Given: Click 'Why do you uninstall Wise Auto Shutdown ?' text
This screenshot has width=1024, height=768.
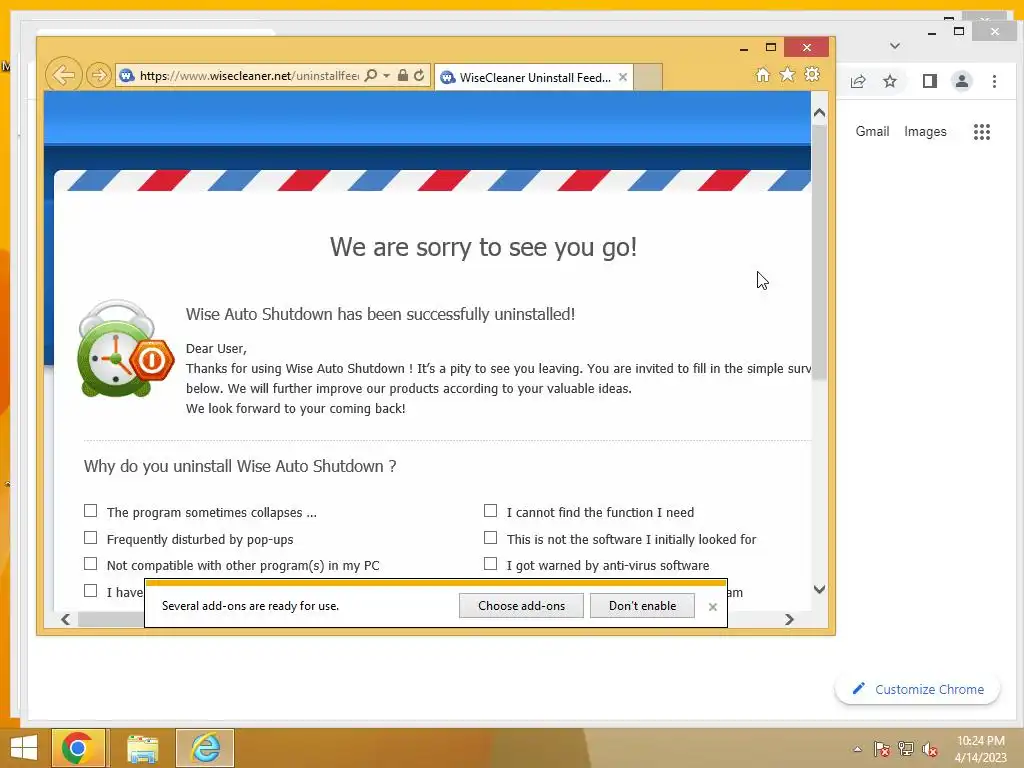Looking at the screenshot, I should pyautogui.click(x=240, y=466).
